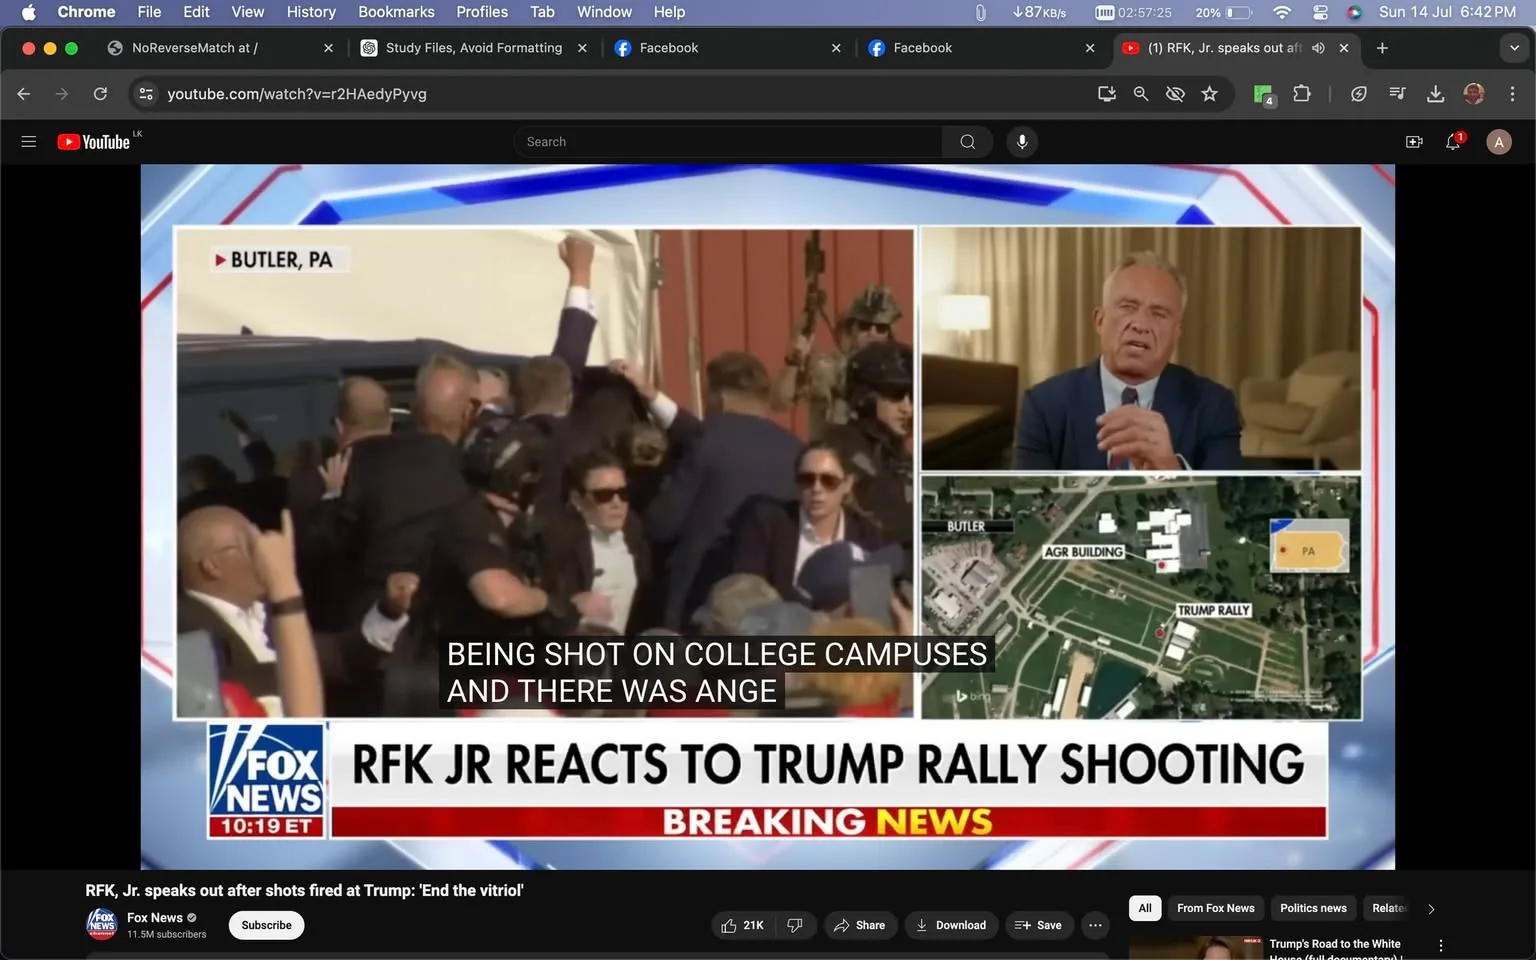
Task: Go forward with the browser forward arrow
Action: [62, 94]
